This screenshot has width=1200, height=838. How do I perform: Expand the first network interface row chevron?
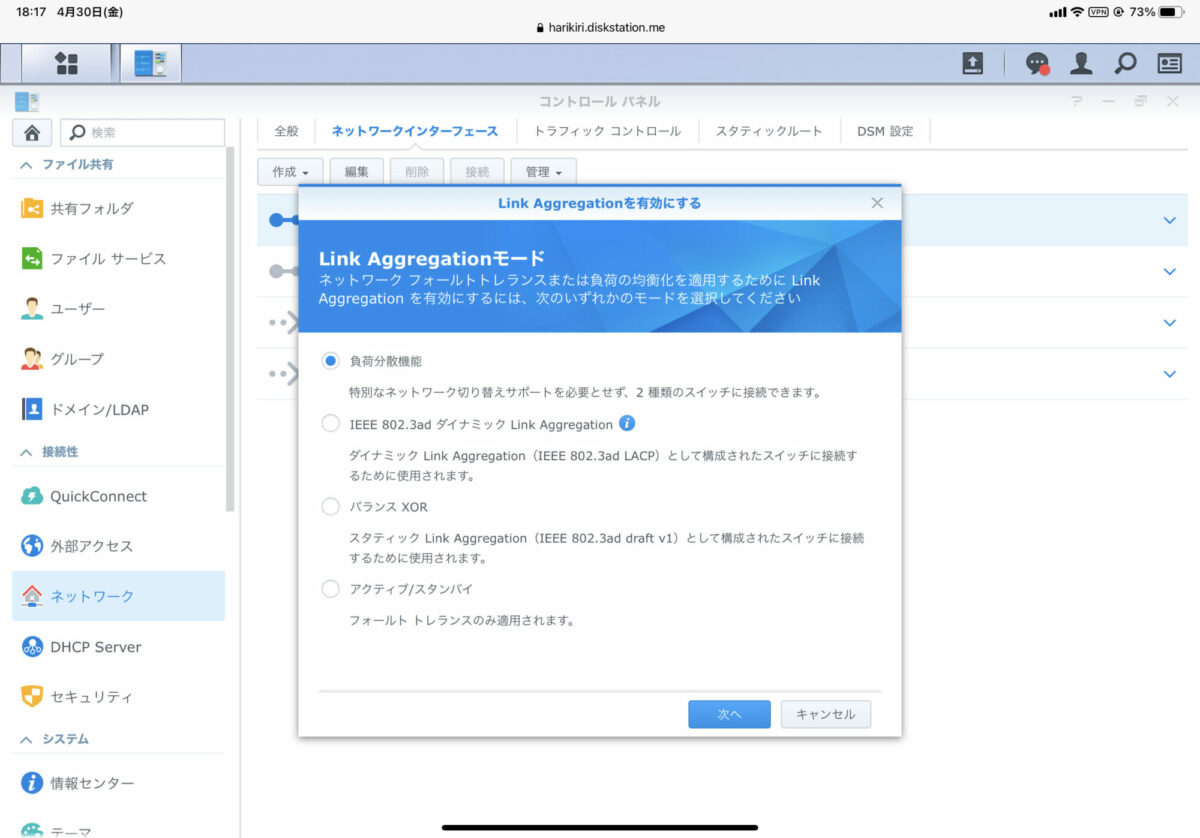coord(1169,220)
